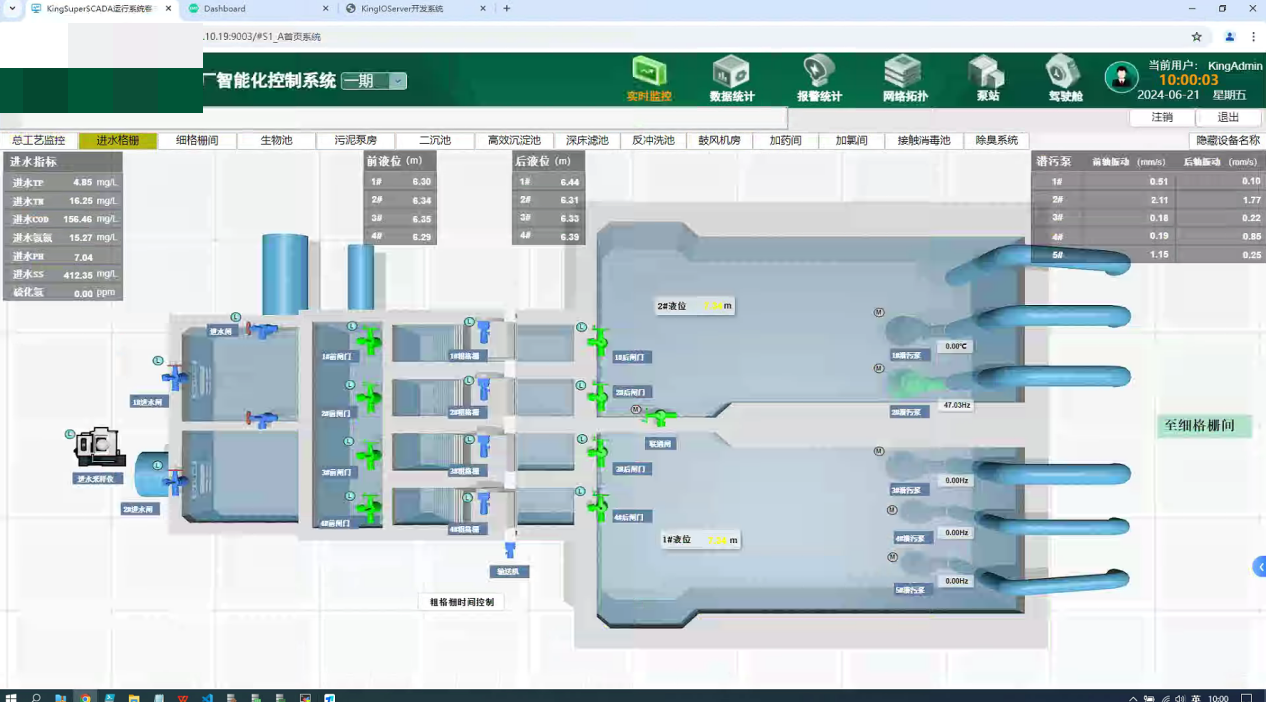Click L mode indicator above 进水闸
The width and height of the screenshot is (1266, 702).
point(236,317)
